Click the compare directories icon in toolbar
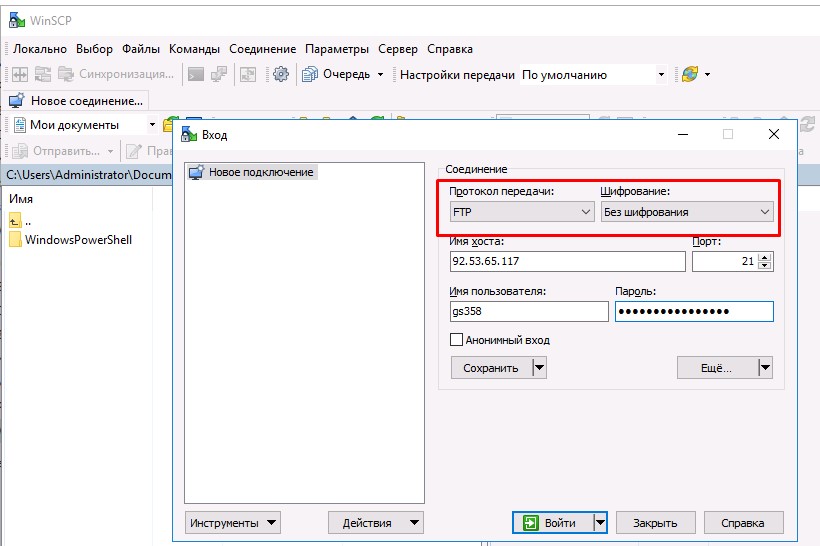Screen dimensions: 820x546 click(20, 74)
